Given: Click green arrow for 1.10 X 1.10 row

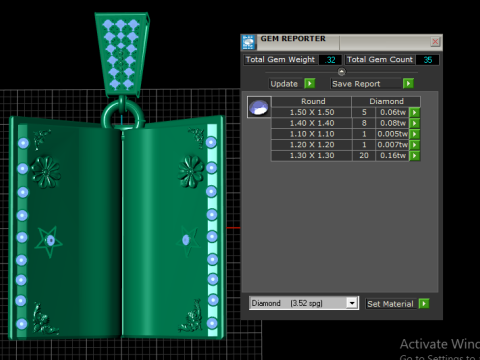Looking at the screenshot, I should (414, 134).
